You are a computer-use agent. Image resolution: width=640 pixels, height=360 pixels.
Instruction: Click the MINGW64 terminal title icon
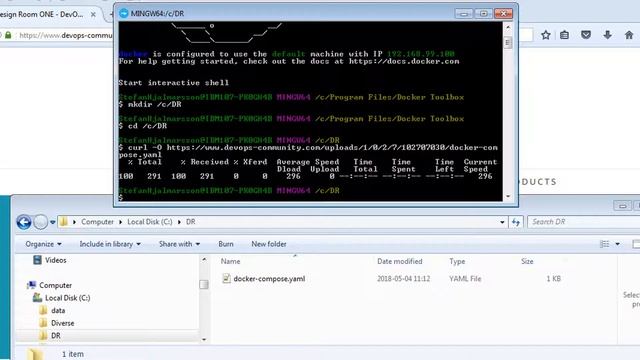pos(124,13)
